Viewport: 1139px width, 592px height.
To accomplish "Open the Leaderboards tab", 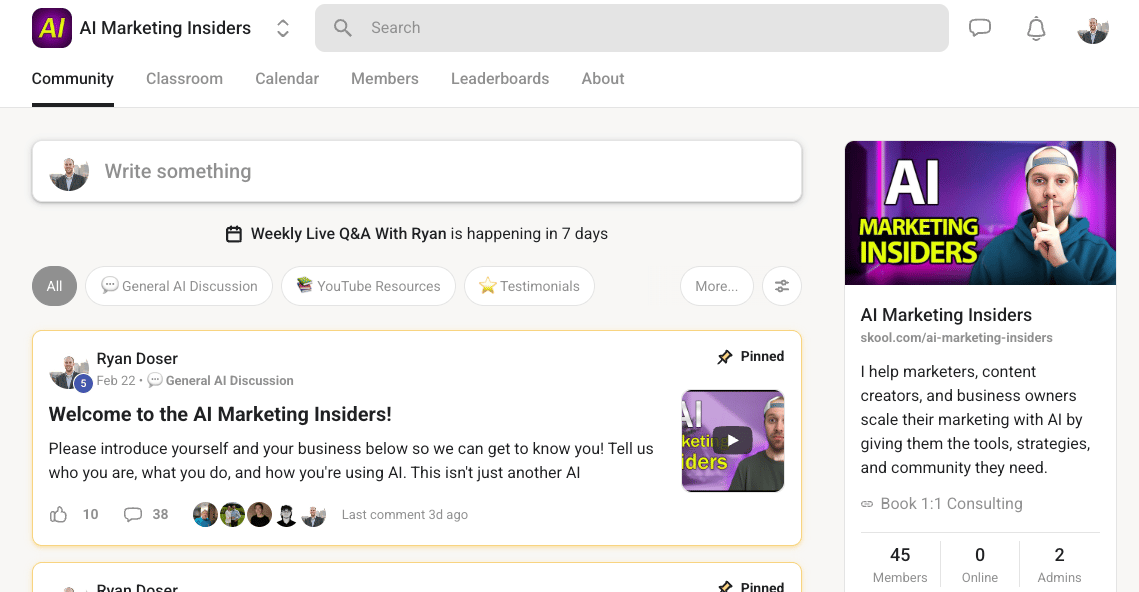I will (500, 78).
